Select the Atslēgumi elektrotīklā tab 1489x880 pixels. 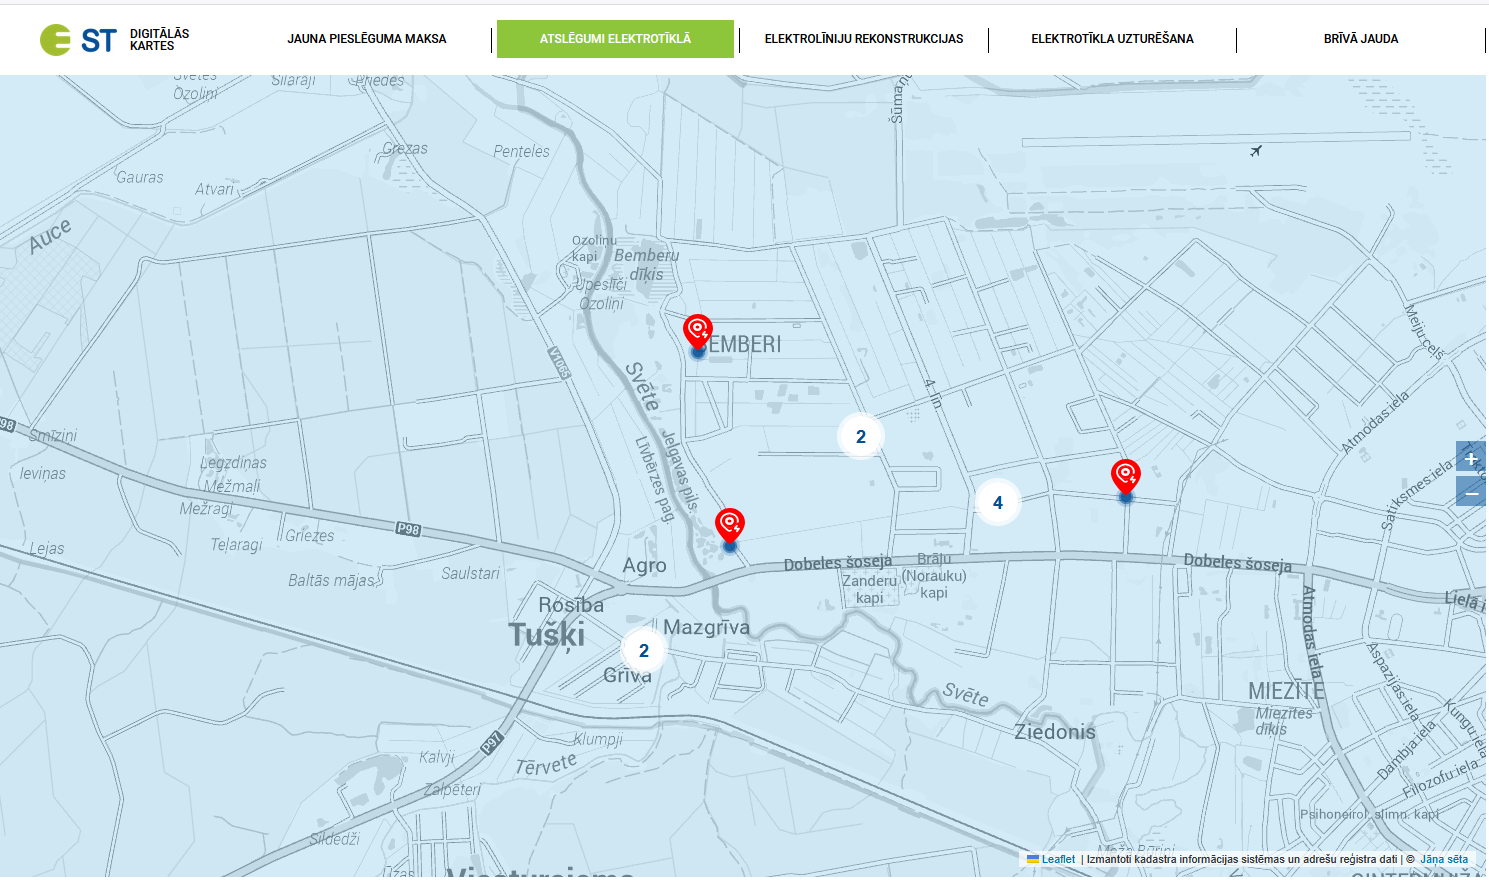615,39
